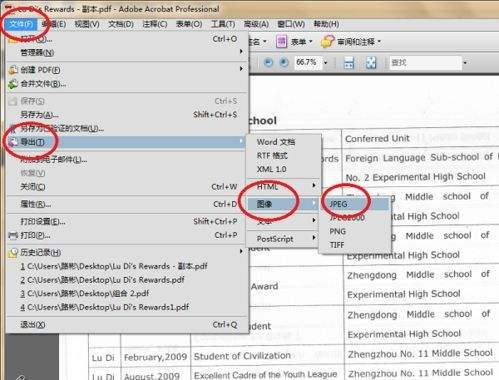The height and width of the screenshot is (380, 499).
Task: Choose 退出(X) to quit Acrobat
Action: pyautogui.click(x=127, y=325)
